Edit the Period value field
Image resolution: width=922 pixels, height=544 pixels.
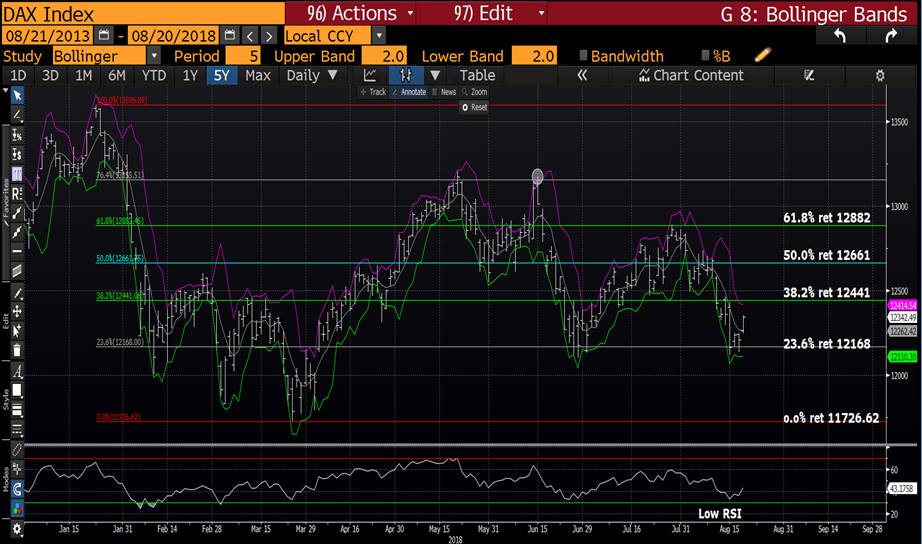pos(243,56)
